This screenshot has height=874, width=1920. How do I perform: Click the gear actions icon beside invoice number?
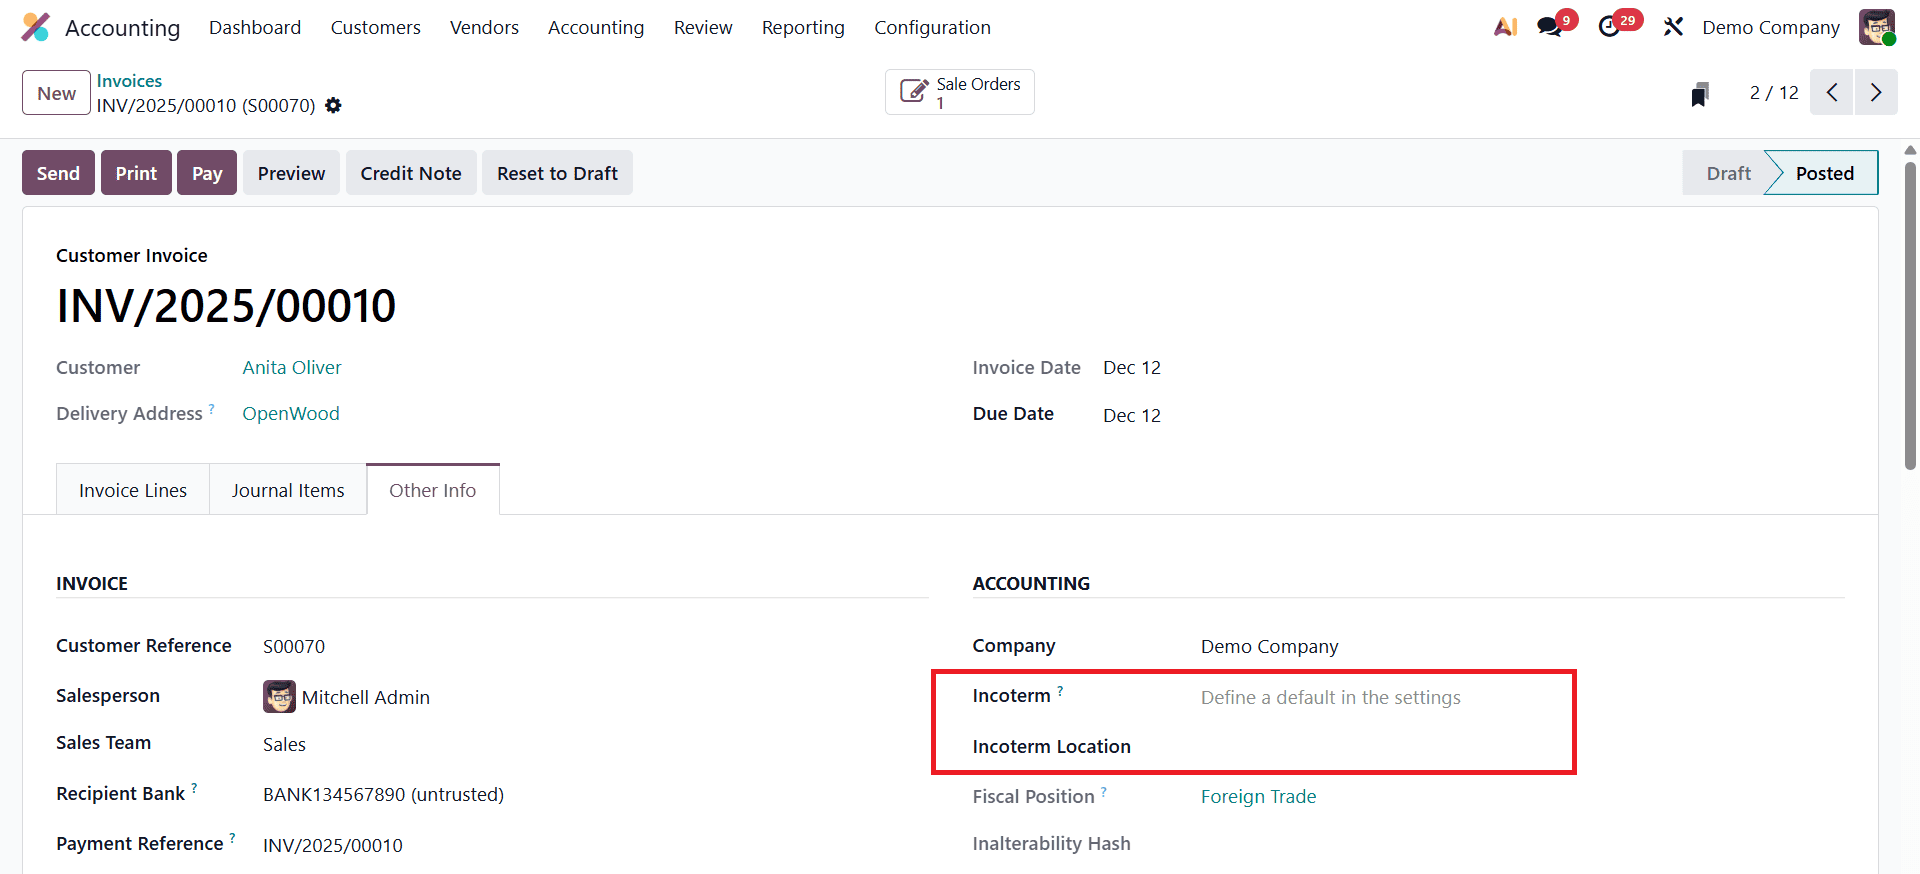pyautogui.click(x=333, y=105)
